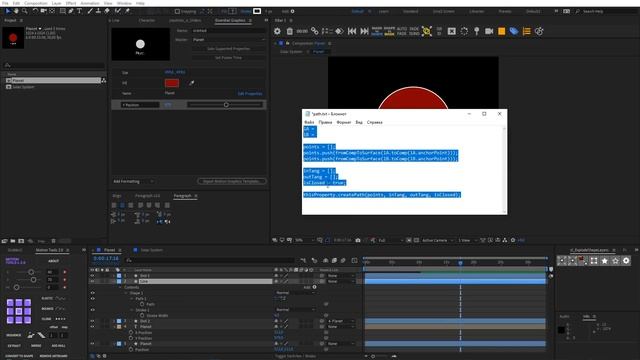Screen dimensions: 640x360
Task: Collapse the Contents group of Line layer
Action: tap(120, 287)
